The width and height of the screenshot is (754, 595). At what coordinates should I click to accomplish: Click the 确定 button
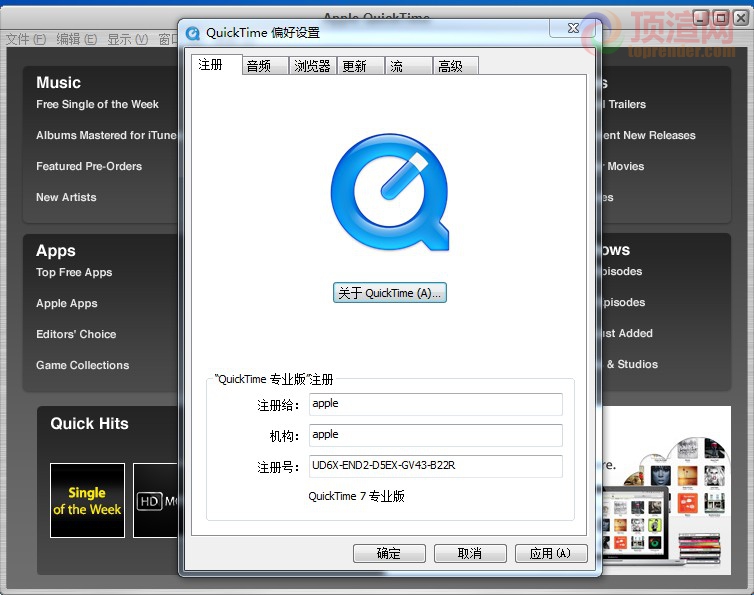click(x=389, y=553)
